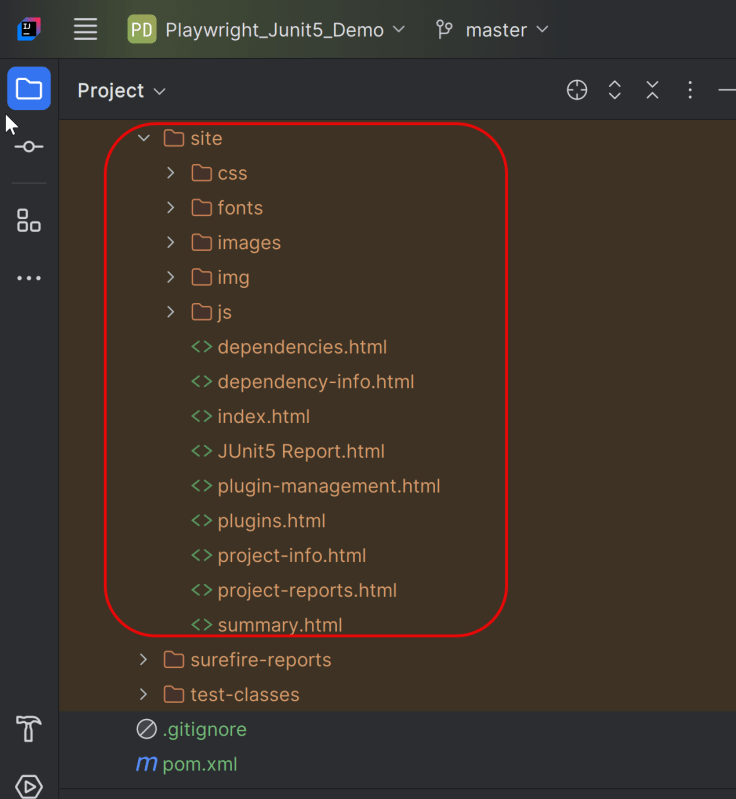
Task: Open the Structure tool window icon
Action: coord(29,221)
